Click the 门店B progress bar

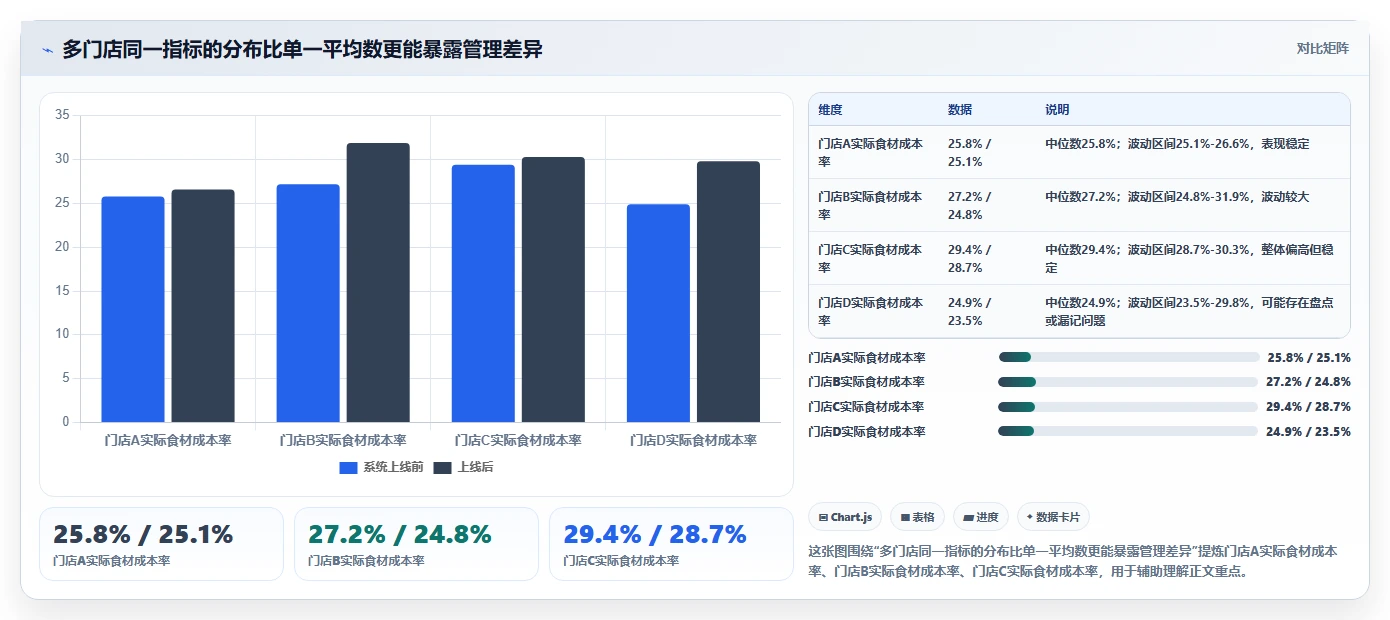pos(1128,382)
